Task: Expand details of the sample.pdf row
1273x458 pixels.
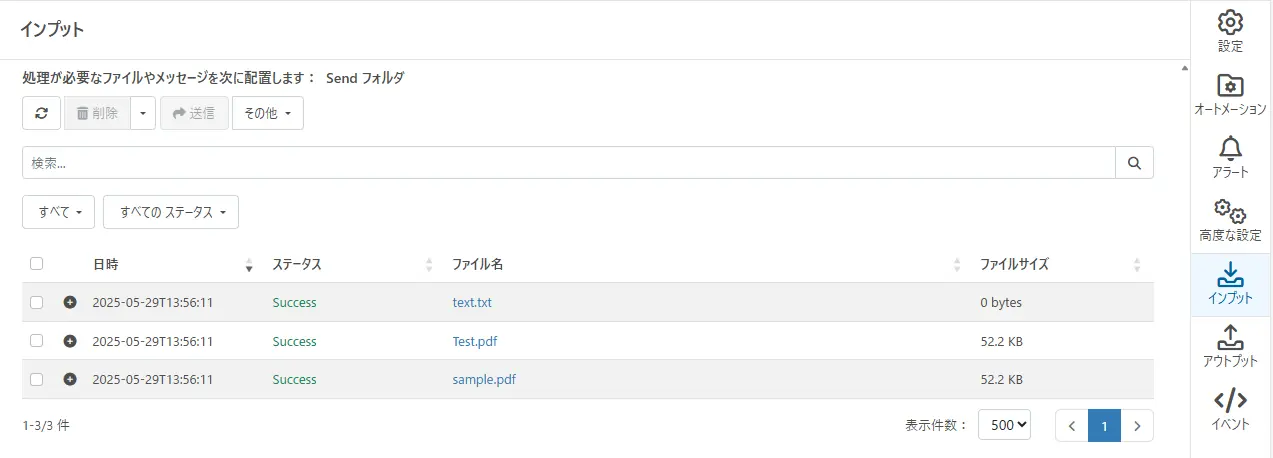Action: click(70, 379)
